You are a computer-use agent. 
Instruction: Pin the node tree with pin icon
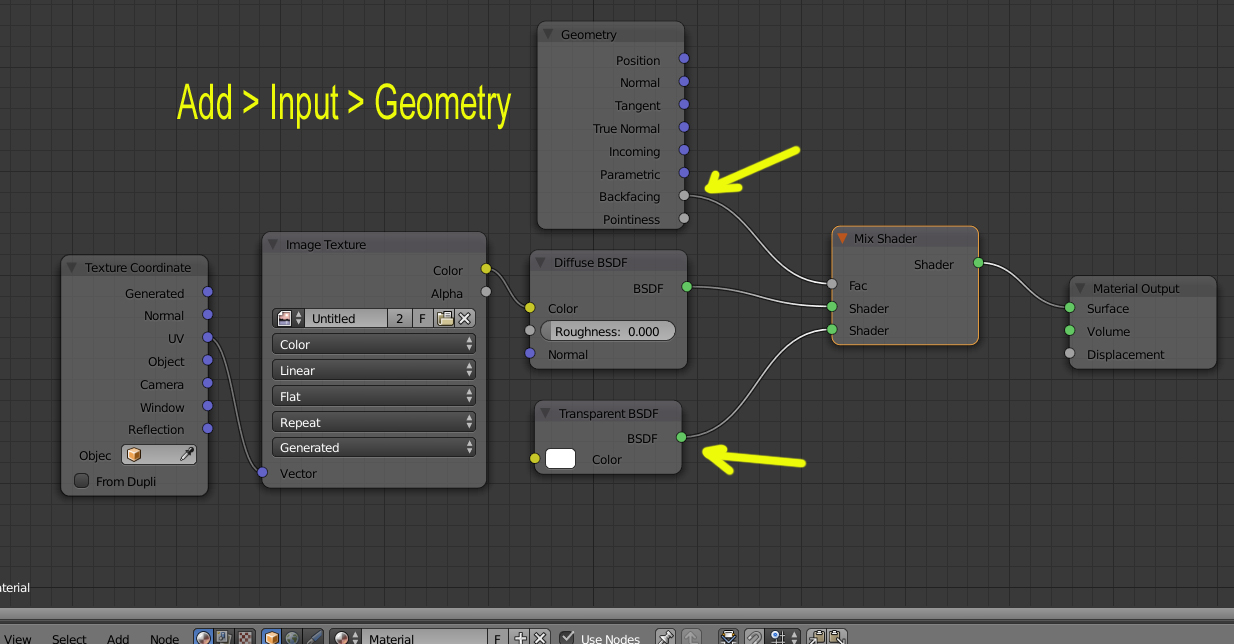[x=665, y=638]
